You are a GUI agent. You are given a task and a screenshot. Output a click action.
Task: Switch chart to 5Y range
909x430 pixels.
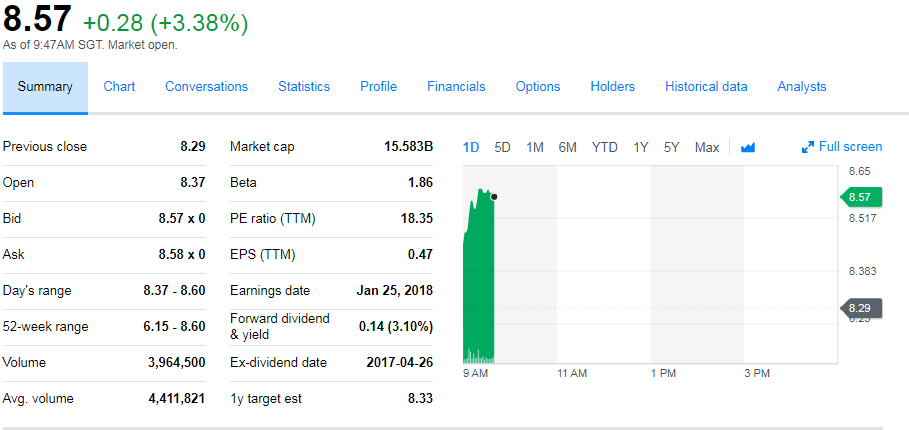(671, 148)
